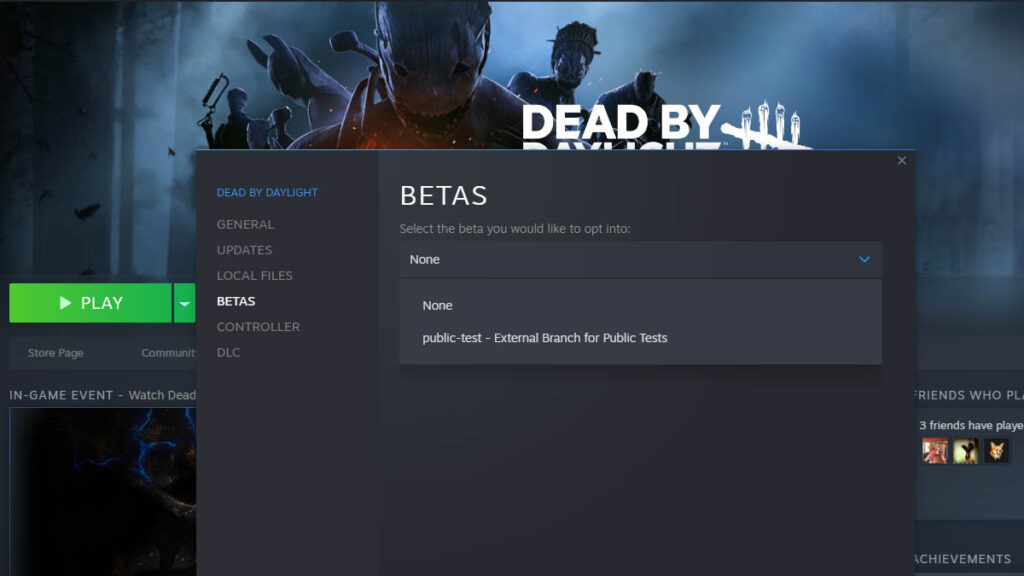Go to the CONTROLLER section
1024x576 pixels.
point(258,327)
